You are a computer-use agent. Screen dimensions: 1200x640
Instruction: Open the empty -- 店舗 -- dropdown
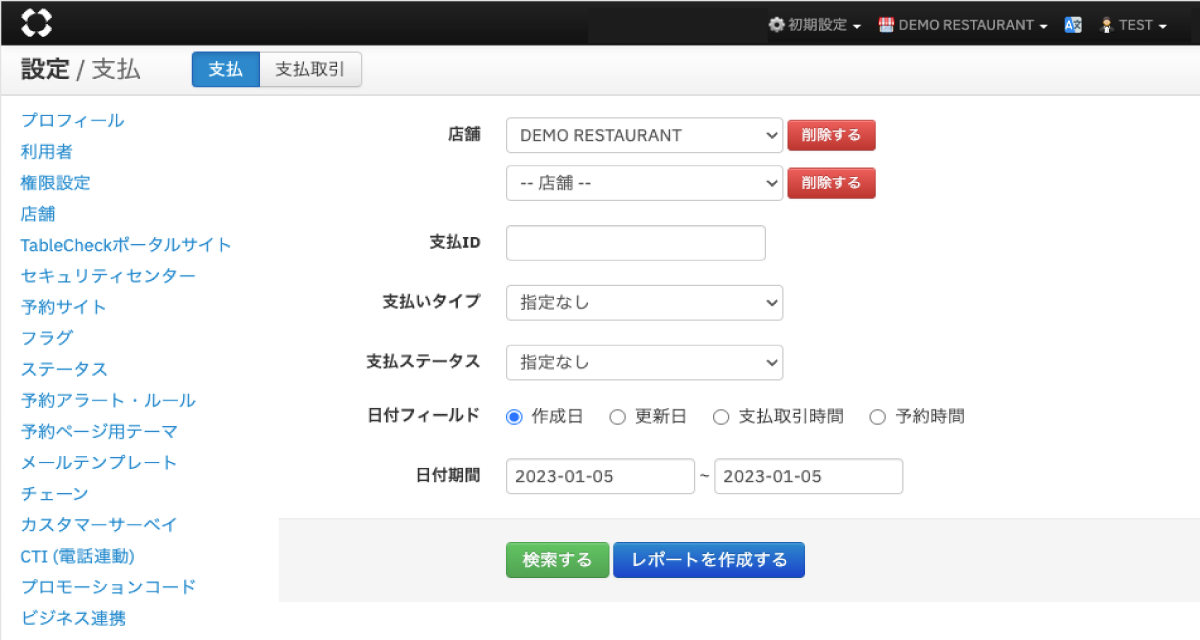[x=644, y=183]
